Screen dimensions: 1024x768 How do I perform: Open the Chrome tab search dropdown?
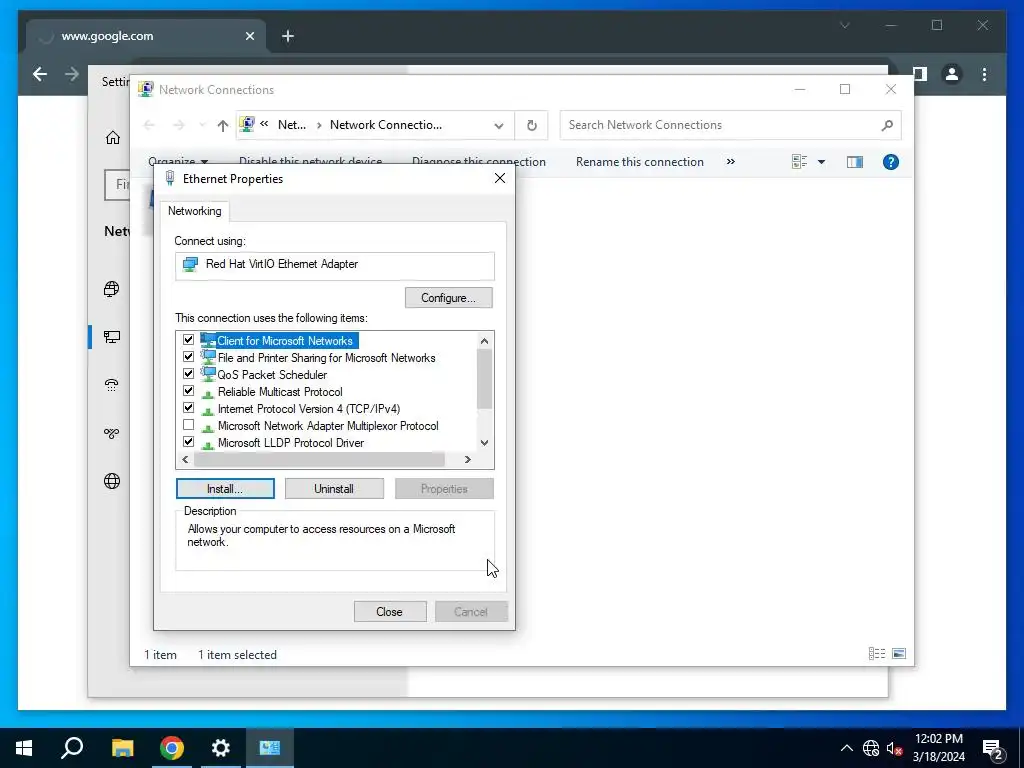pyautogui.click(x=845, y=25)
